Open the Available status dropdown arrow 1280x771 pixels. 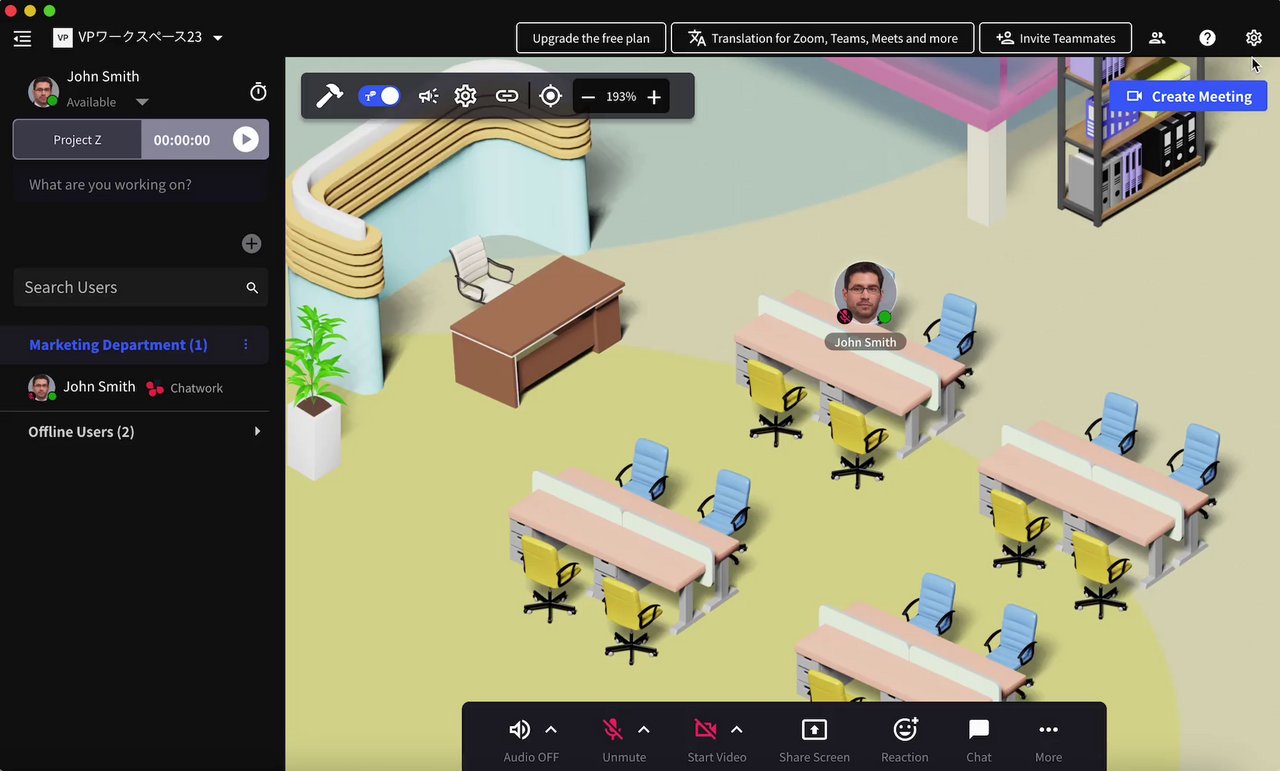click(x=142, y=102)
